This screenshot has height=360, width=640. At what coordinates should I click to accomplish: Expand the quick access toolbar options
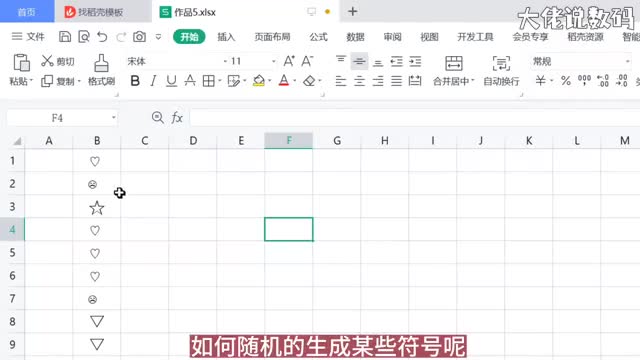click(x=158, y=37)
